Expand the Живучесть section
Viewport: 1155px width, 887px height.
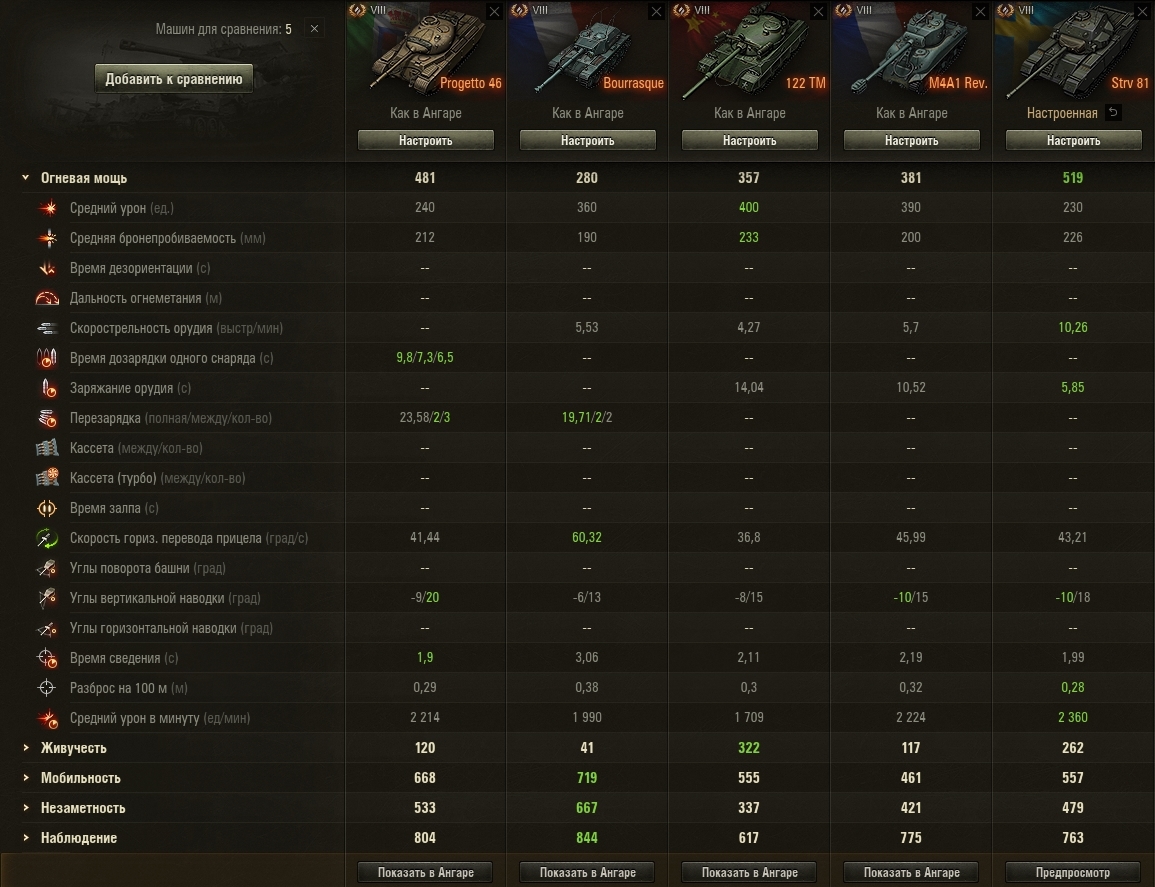pyautogui.click(x=26, y=748)
